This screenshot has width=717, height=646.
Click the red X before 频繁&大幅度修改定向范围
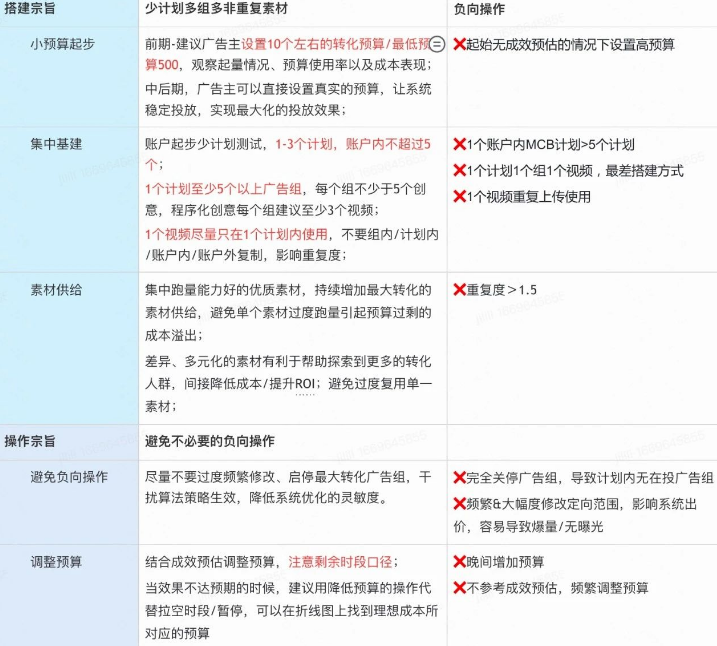pos(459,504)
